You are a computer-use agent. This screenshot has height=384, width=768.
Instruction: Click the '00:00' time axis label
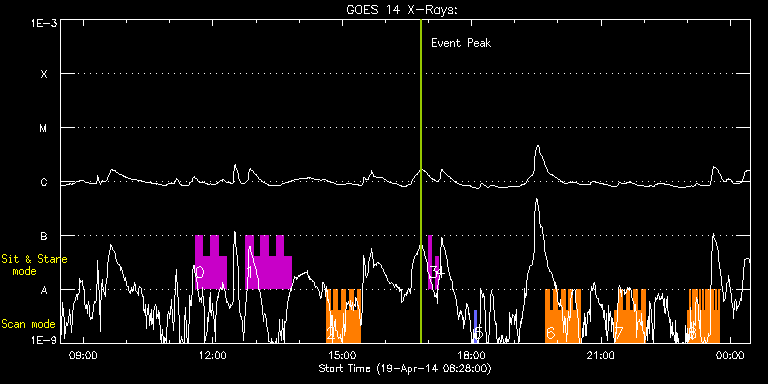730,356
